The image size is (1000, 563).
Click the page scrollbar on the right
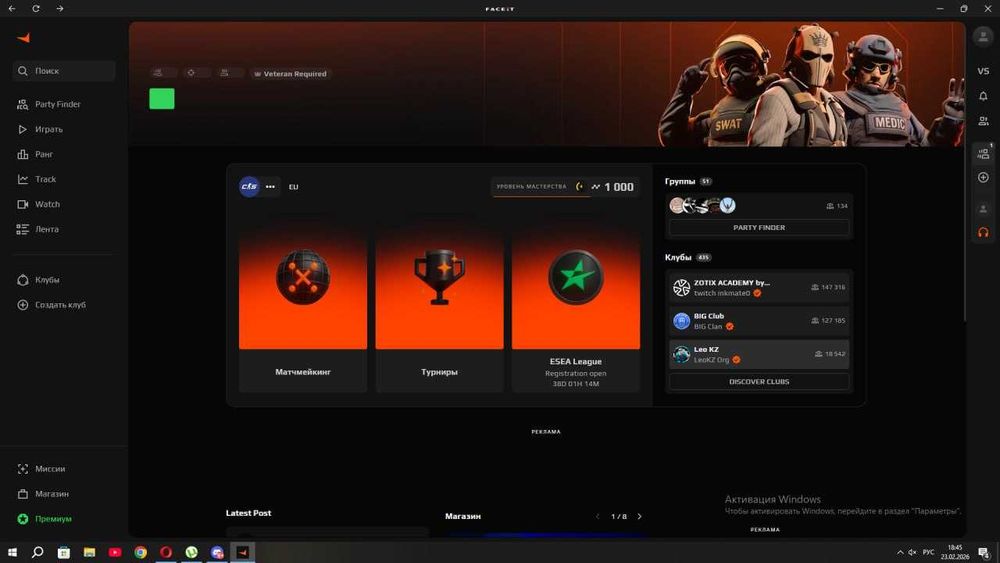[x=966, y=172]
